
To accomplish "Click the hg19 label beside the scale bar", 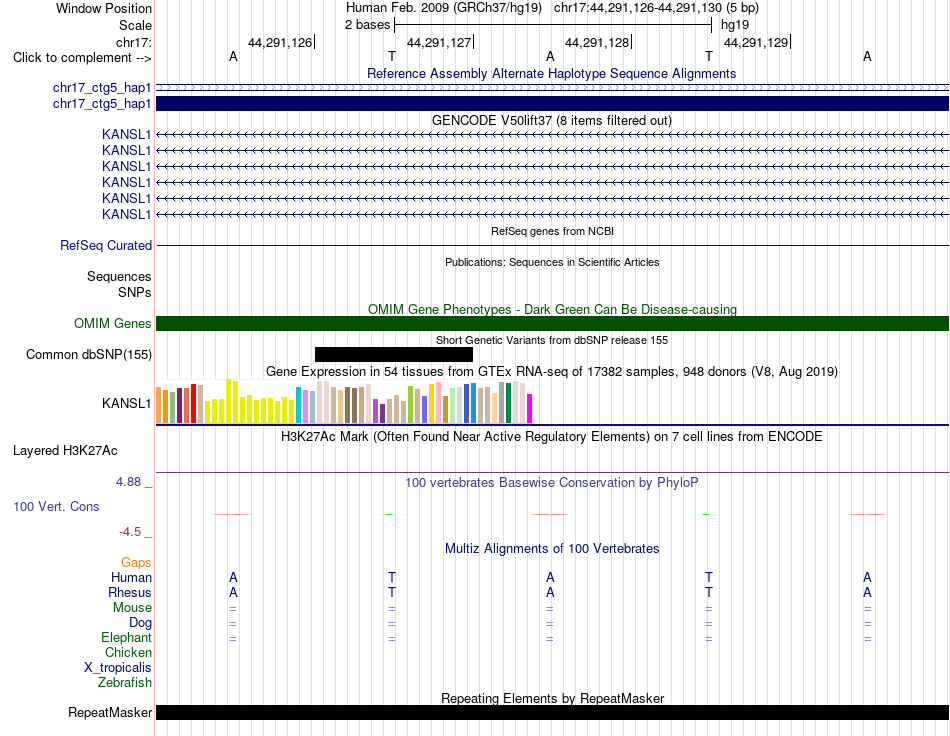I will [734, 25].
